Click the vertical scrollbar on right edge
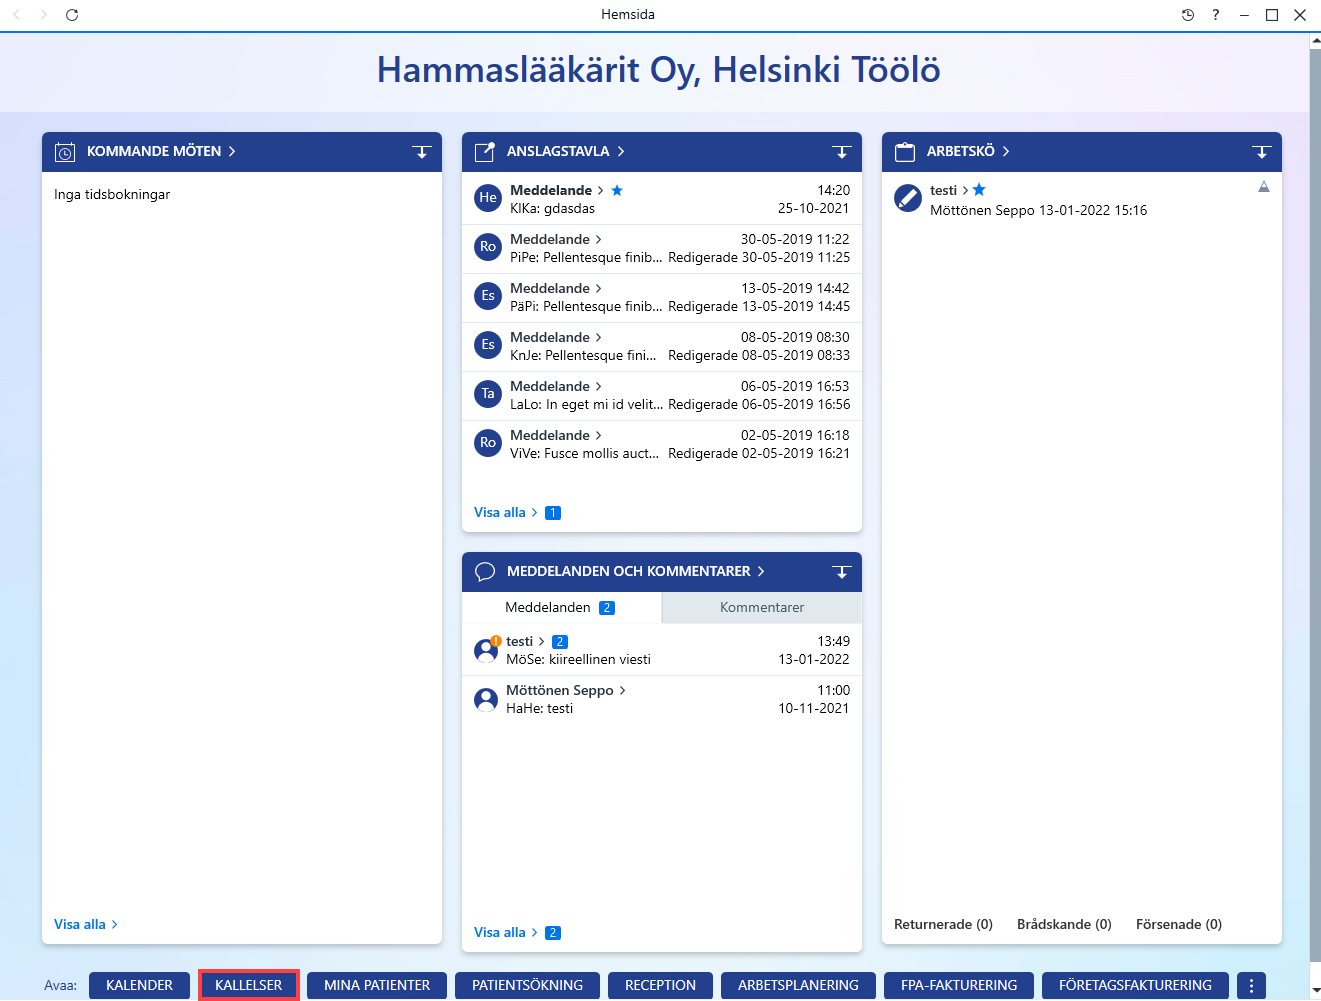This screenshot has width=1321, height=1001. click(1315, 500)
